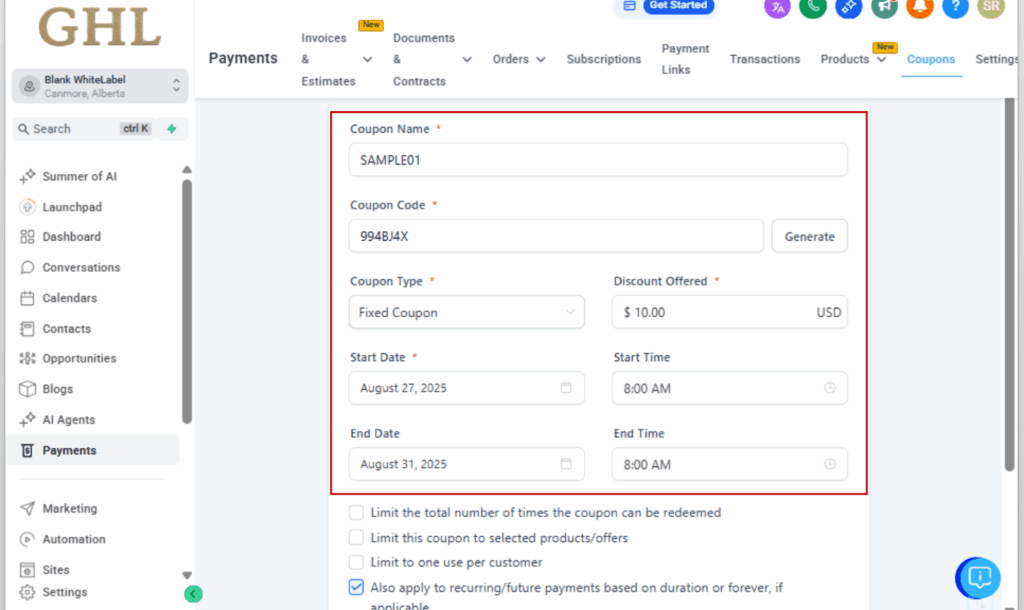The width and height of the screenshot is (1024, 610).
Task: Open the Summer of AI sparkle icon
Action: (x=27, y=176)
